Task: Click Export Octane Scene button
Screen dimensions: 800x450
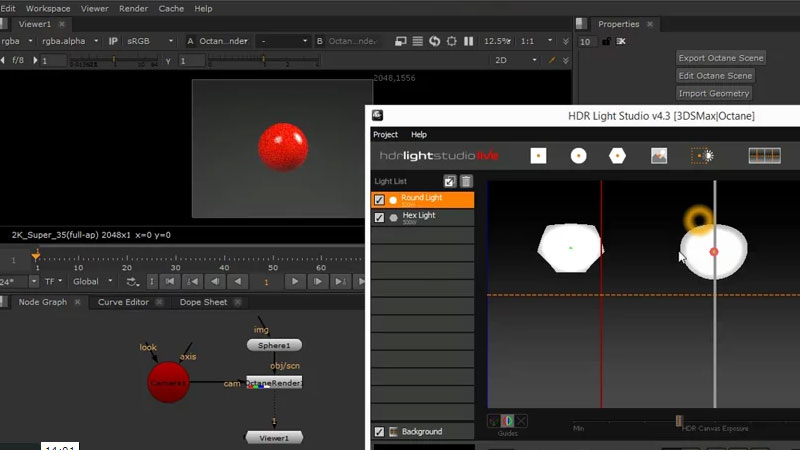Action: click(721, 58)
